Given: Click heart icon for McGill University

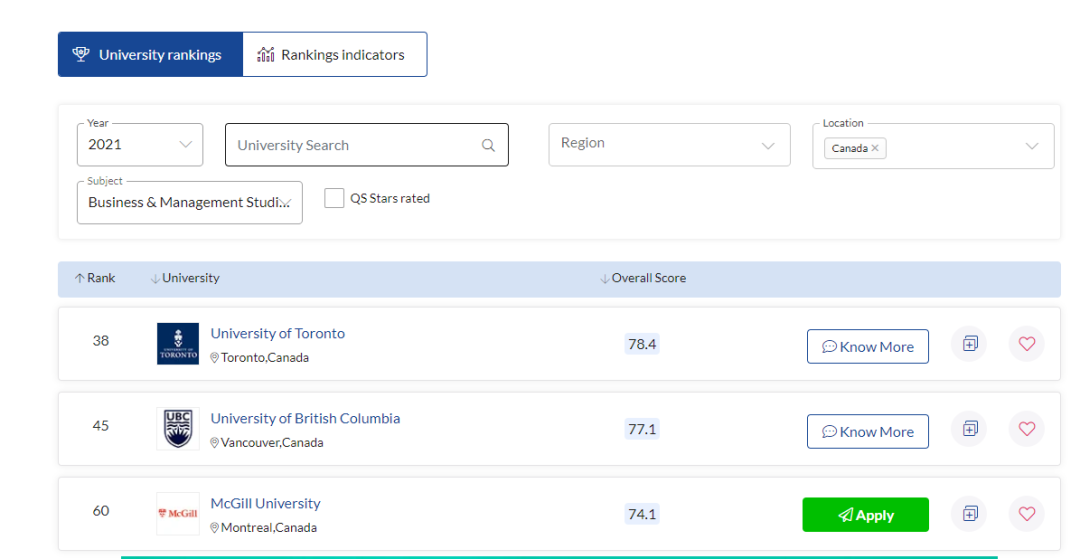Looking at the screenshot, I should (x=1026, y=514).
